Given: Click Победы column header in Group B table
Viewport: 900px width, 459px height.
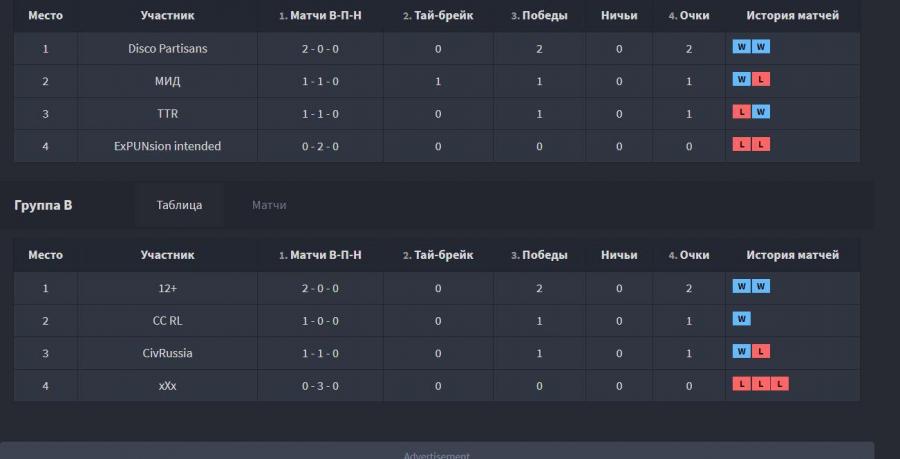Looking at the screenshot, I should coord(540,255).
